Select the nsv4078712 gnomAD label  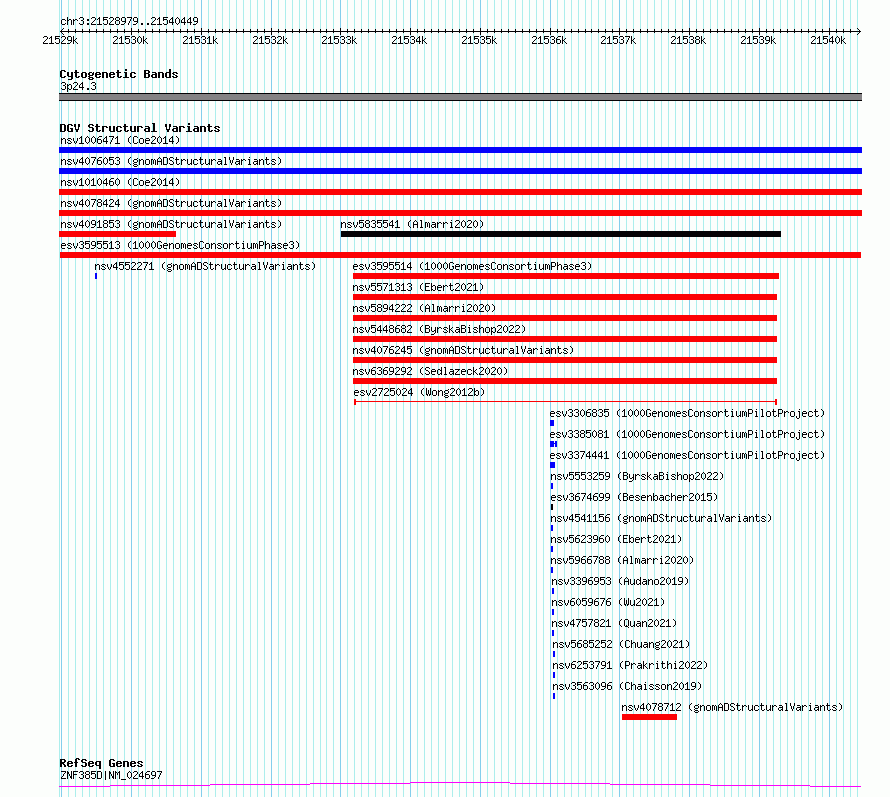pyautogui.click(x=732, y=707)
